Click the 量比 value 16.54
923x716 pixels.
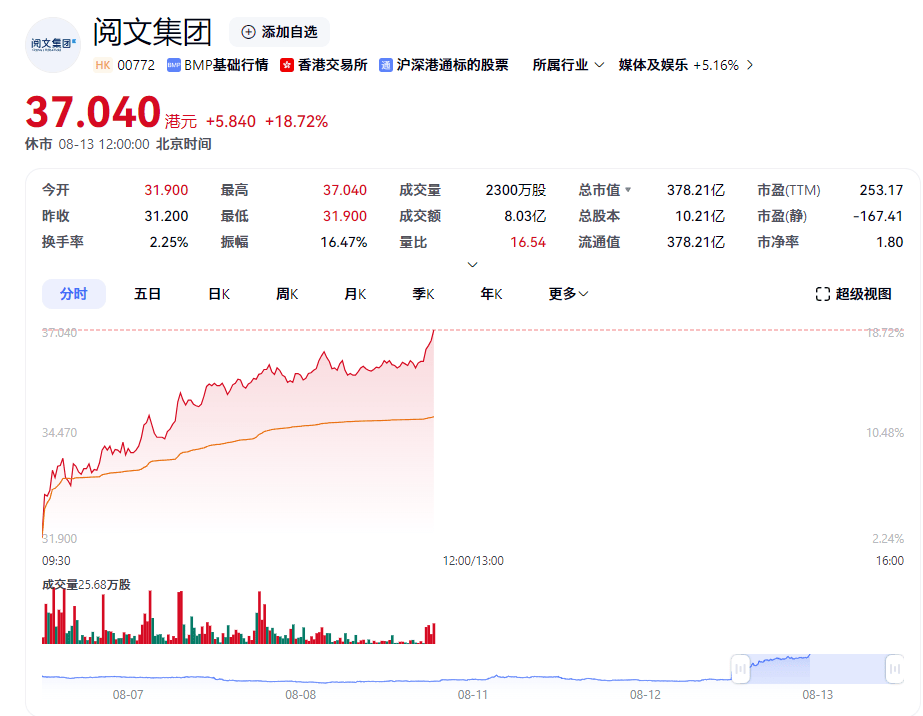tap(527, 242)
